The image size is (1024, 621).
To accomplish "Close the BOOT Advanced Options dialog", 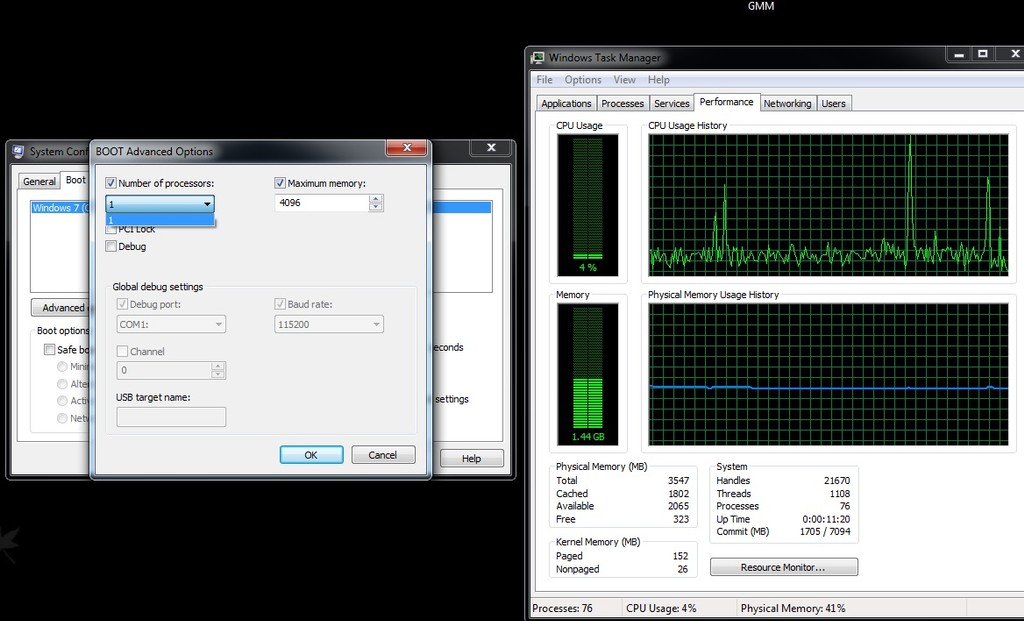I will (x=407, y=149).
